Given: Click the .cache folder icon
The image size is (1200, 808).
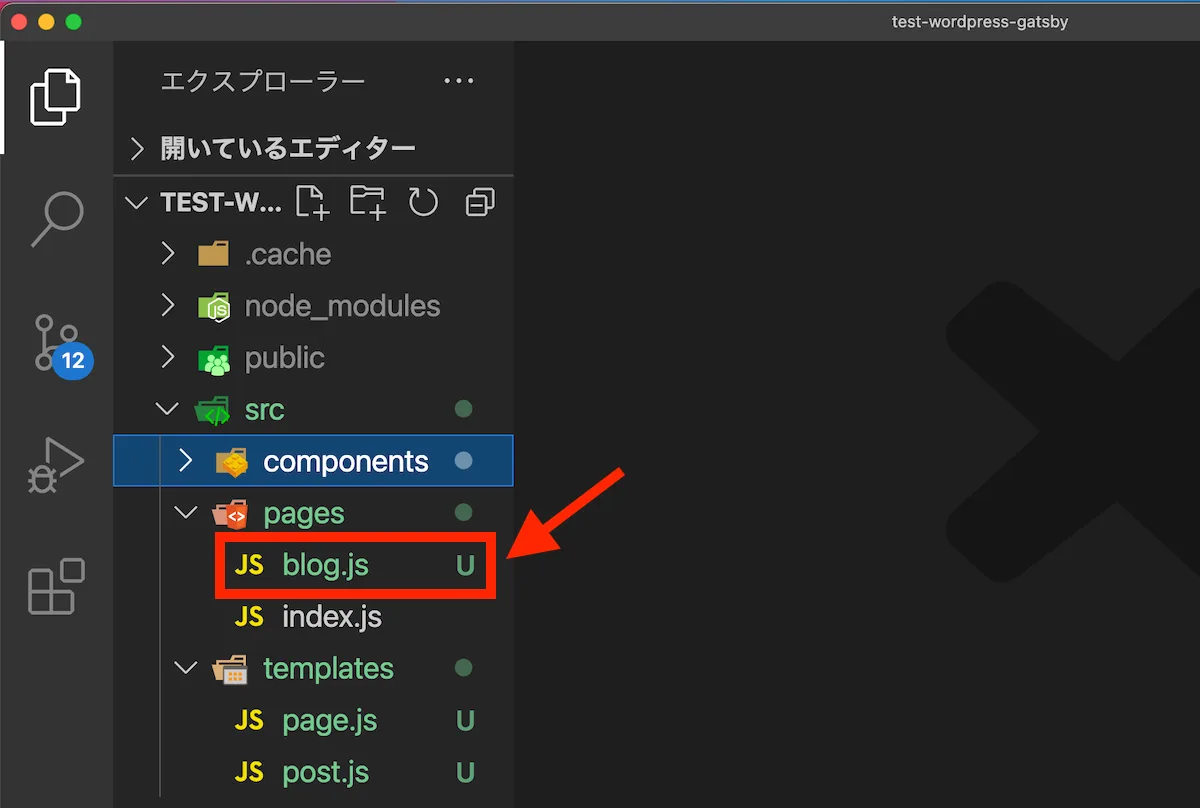Looking at the screenshot, I should click(x=214, y=254).
